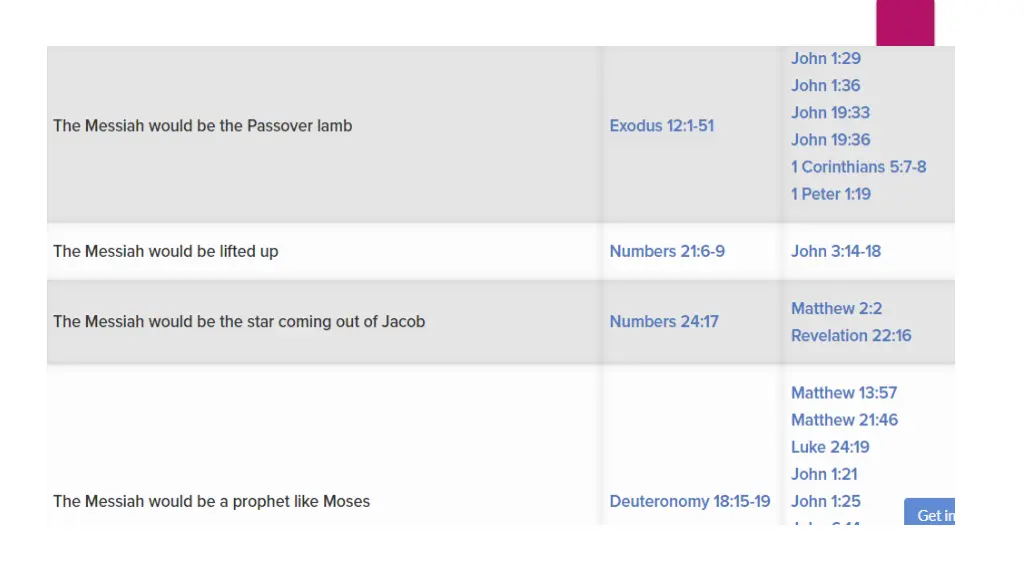Screen dimensions: 1024x576
Task: Open the John 1:25 verse link
Action: (825, 501)
